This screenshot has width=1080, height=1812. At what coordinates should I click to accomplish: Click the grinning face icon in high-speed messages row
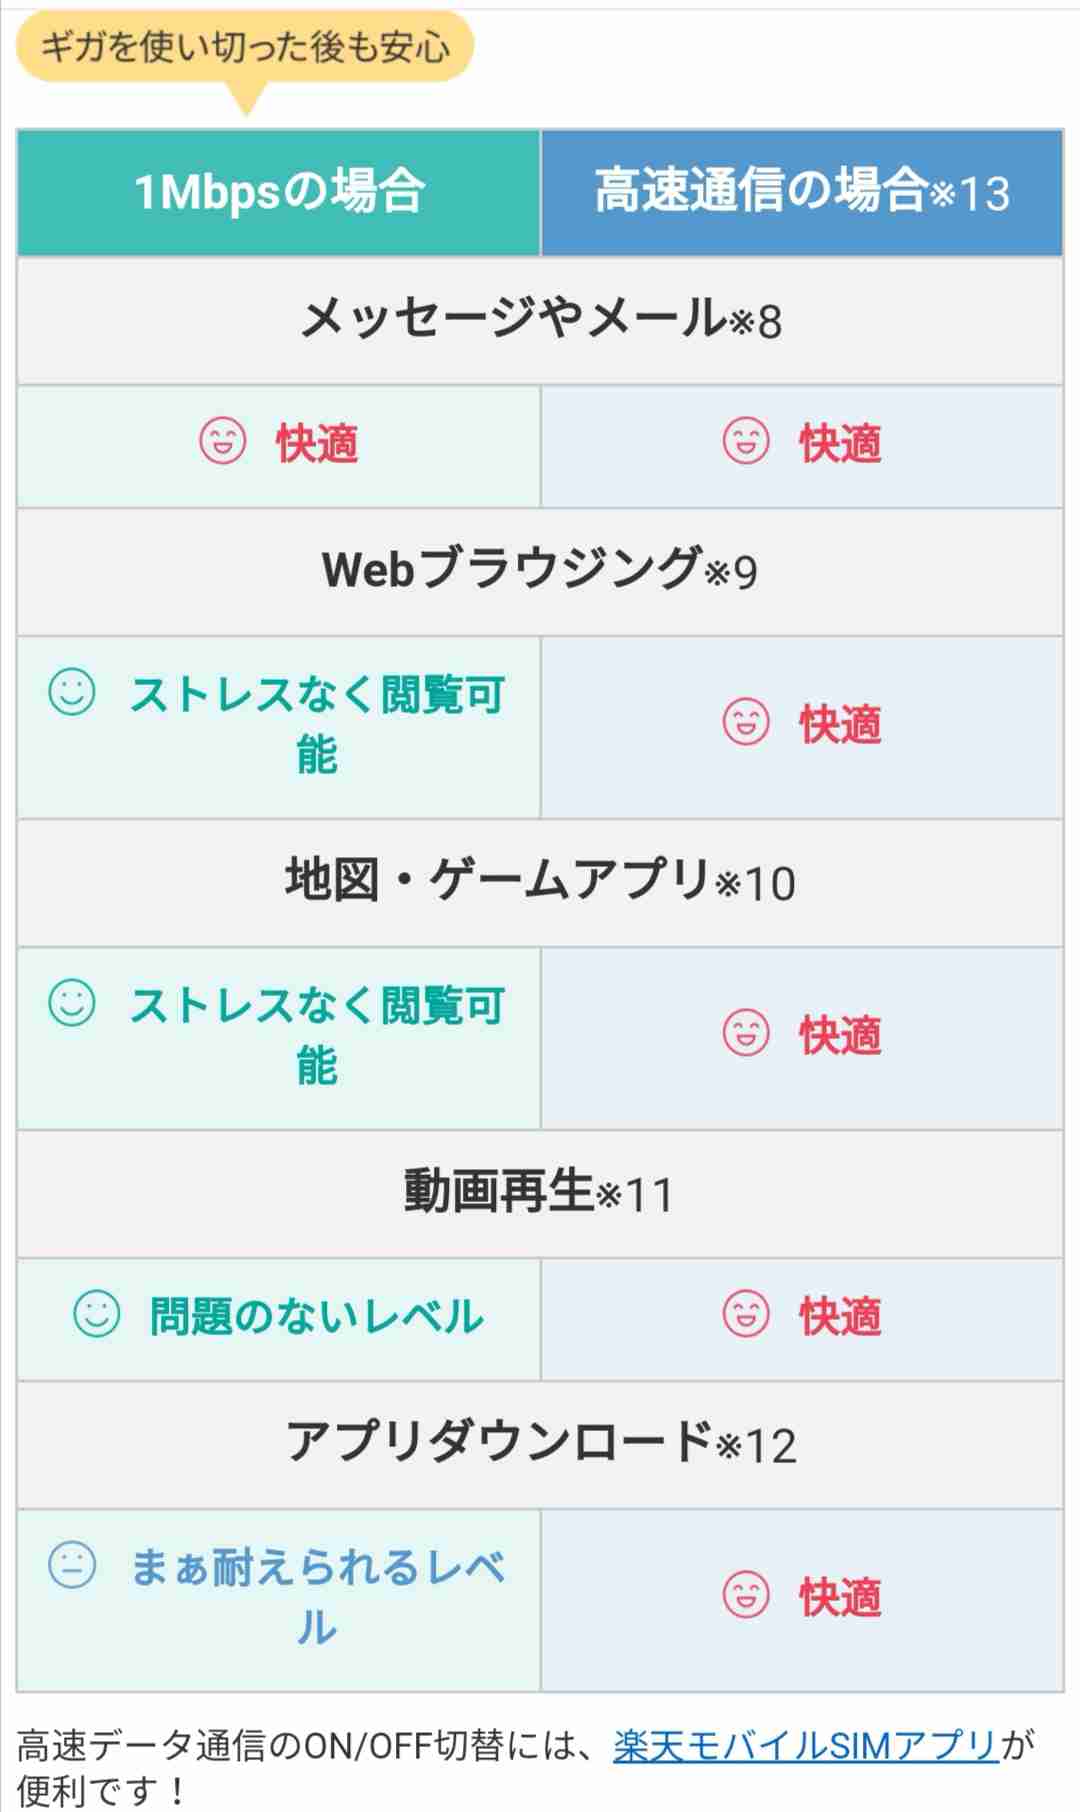pos(746,441)
